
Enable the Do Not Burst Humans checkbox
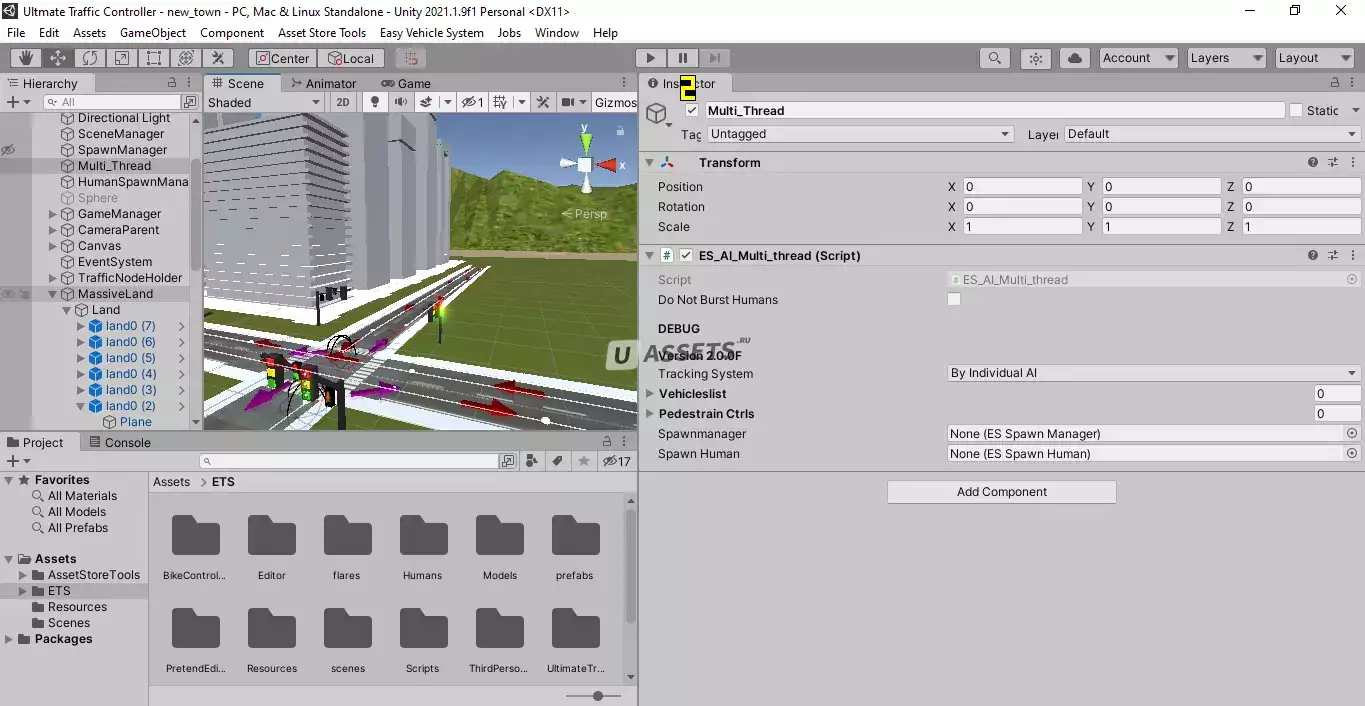954,300
